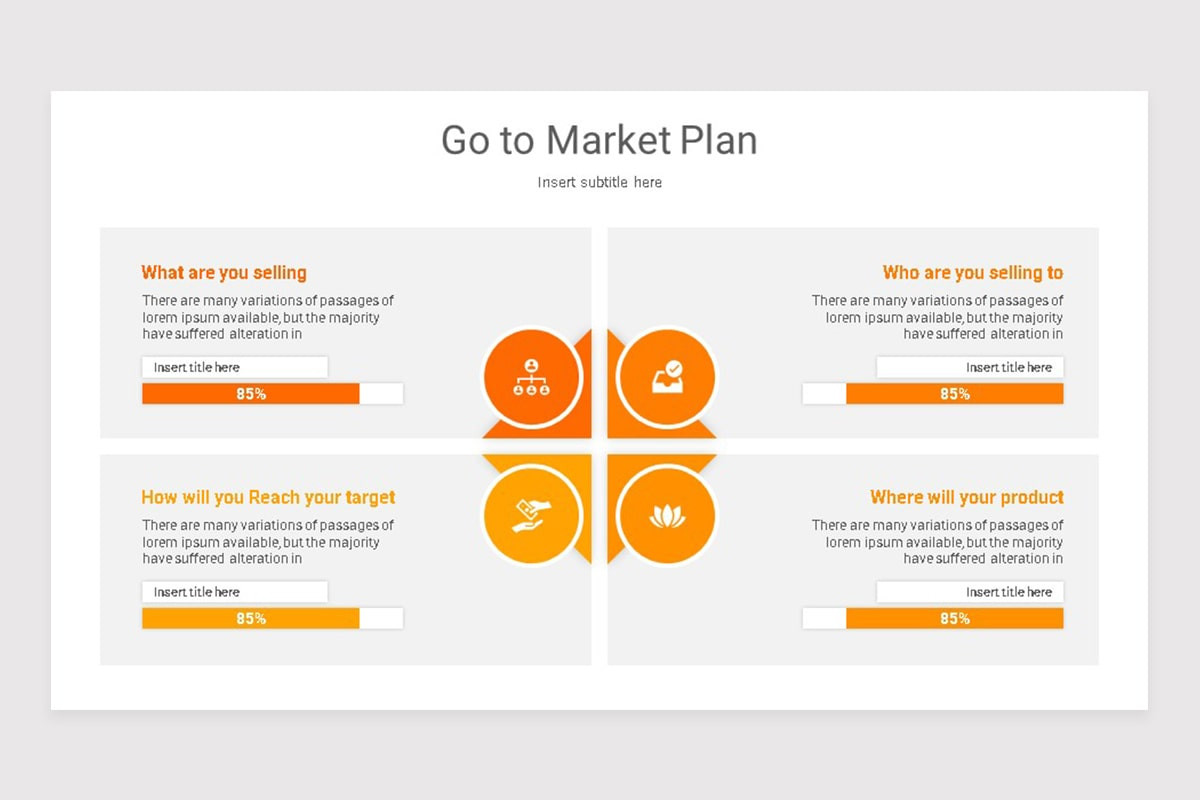Select the 'Where will your product' heading
This screenshot has width=1200, height=800.
967,497
